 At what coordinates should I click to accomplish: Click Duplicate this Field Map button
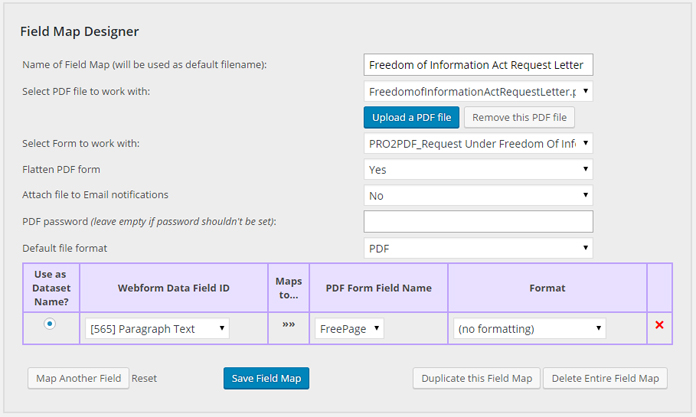pyautogui.click(x=476, y=378)
